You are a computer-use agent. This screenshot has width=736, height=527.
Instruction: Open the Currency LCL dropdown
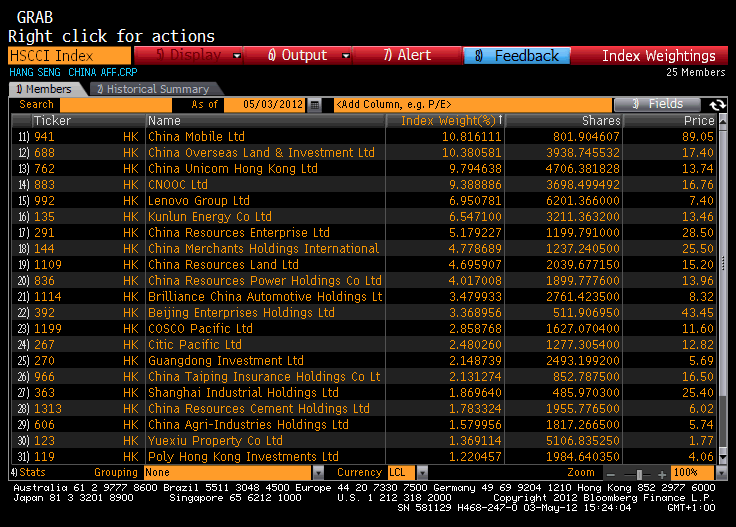[x=423, y=472]
